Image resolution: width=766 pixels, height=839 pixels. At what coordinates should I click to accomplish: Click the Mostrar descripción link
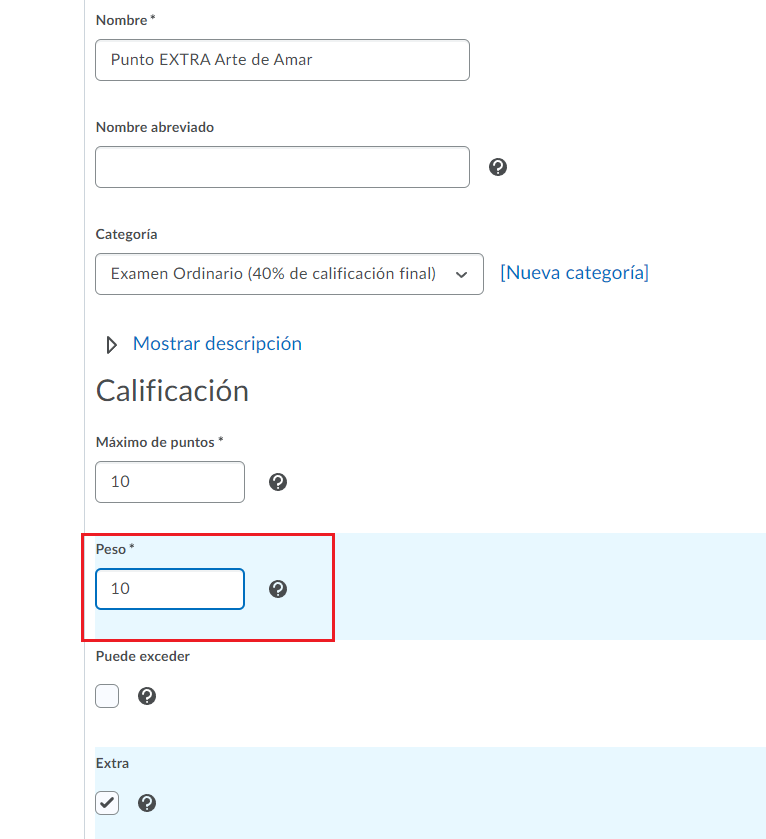(x=217, y=344)
